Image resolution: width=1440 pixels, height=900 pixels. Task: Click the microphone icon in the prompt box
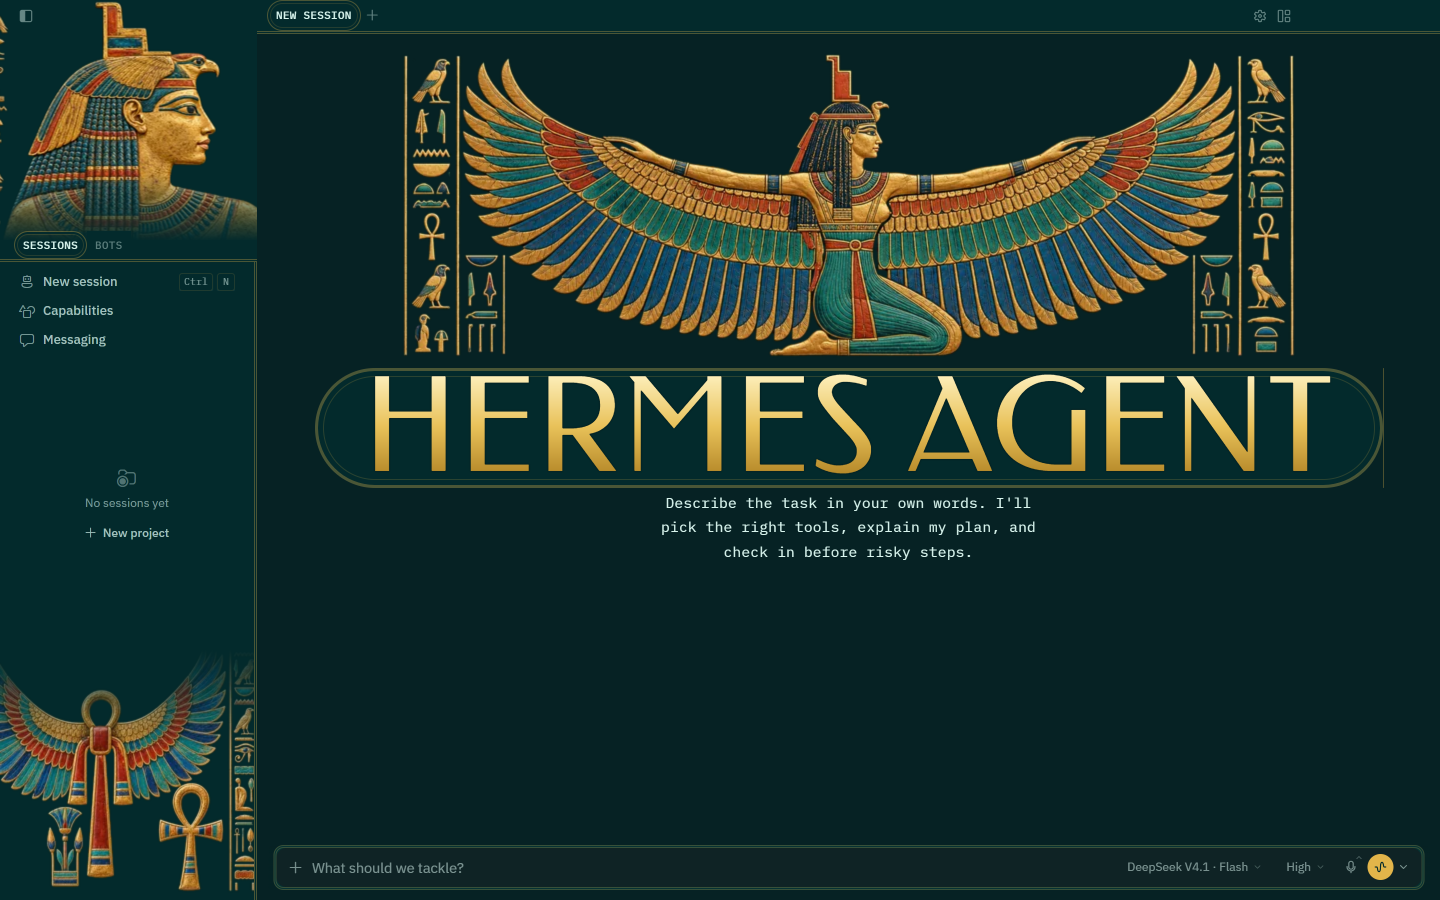1351,867
